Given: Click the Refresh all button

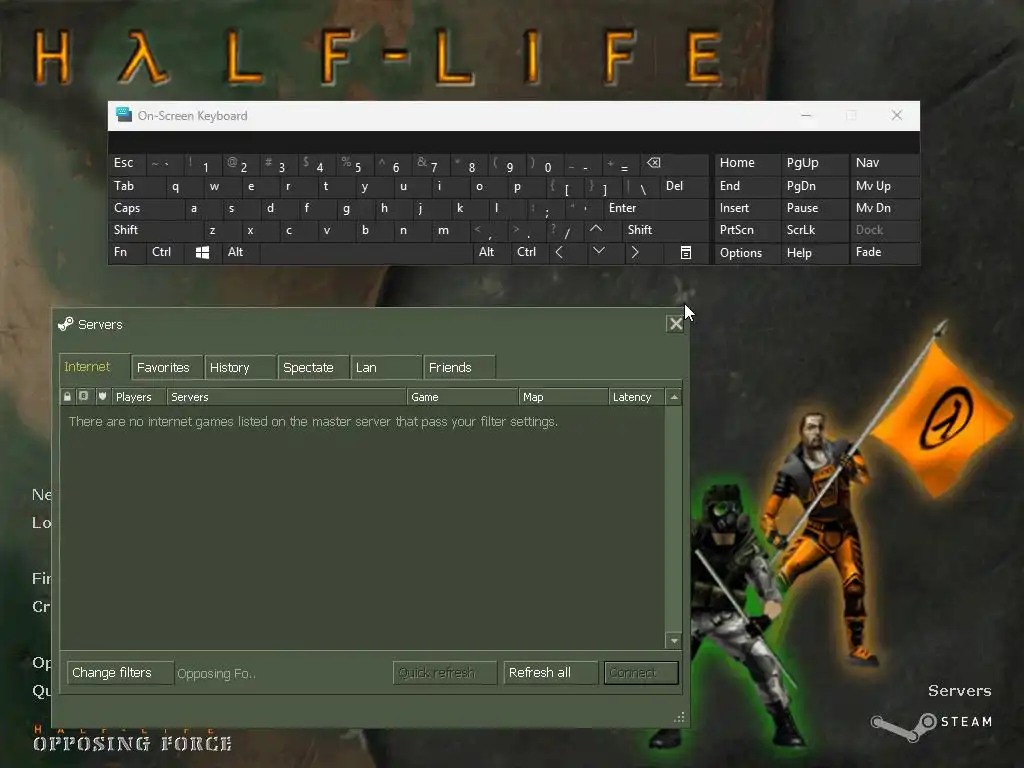Looking at the screenshot, I should click(x=551, y=673).
